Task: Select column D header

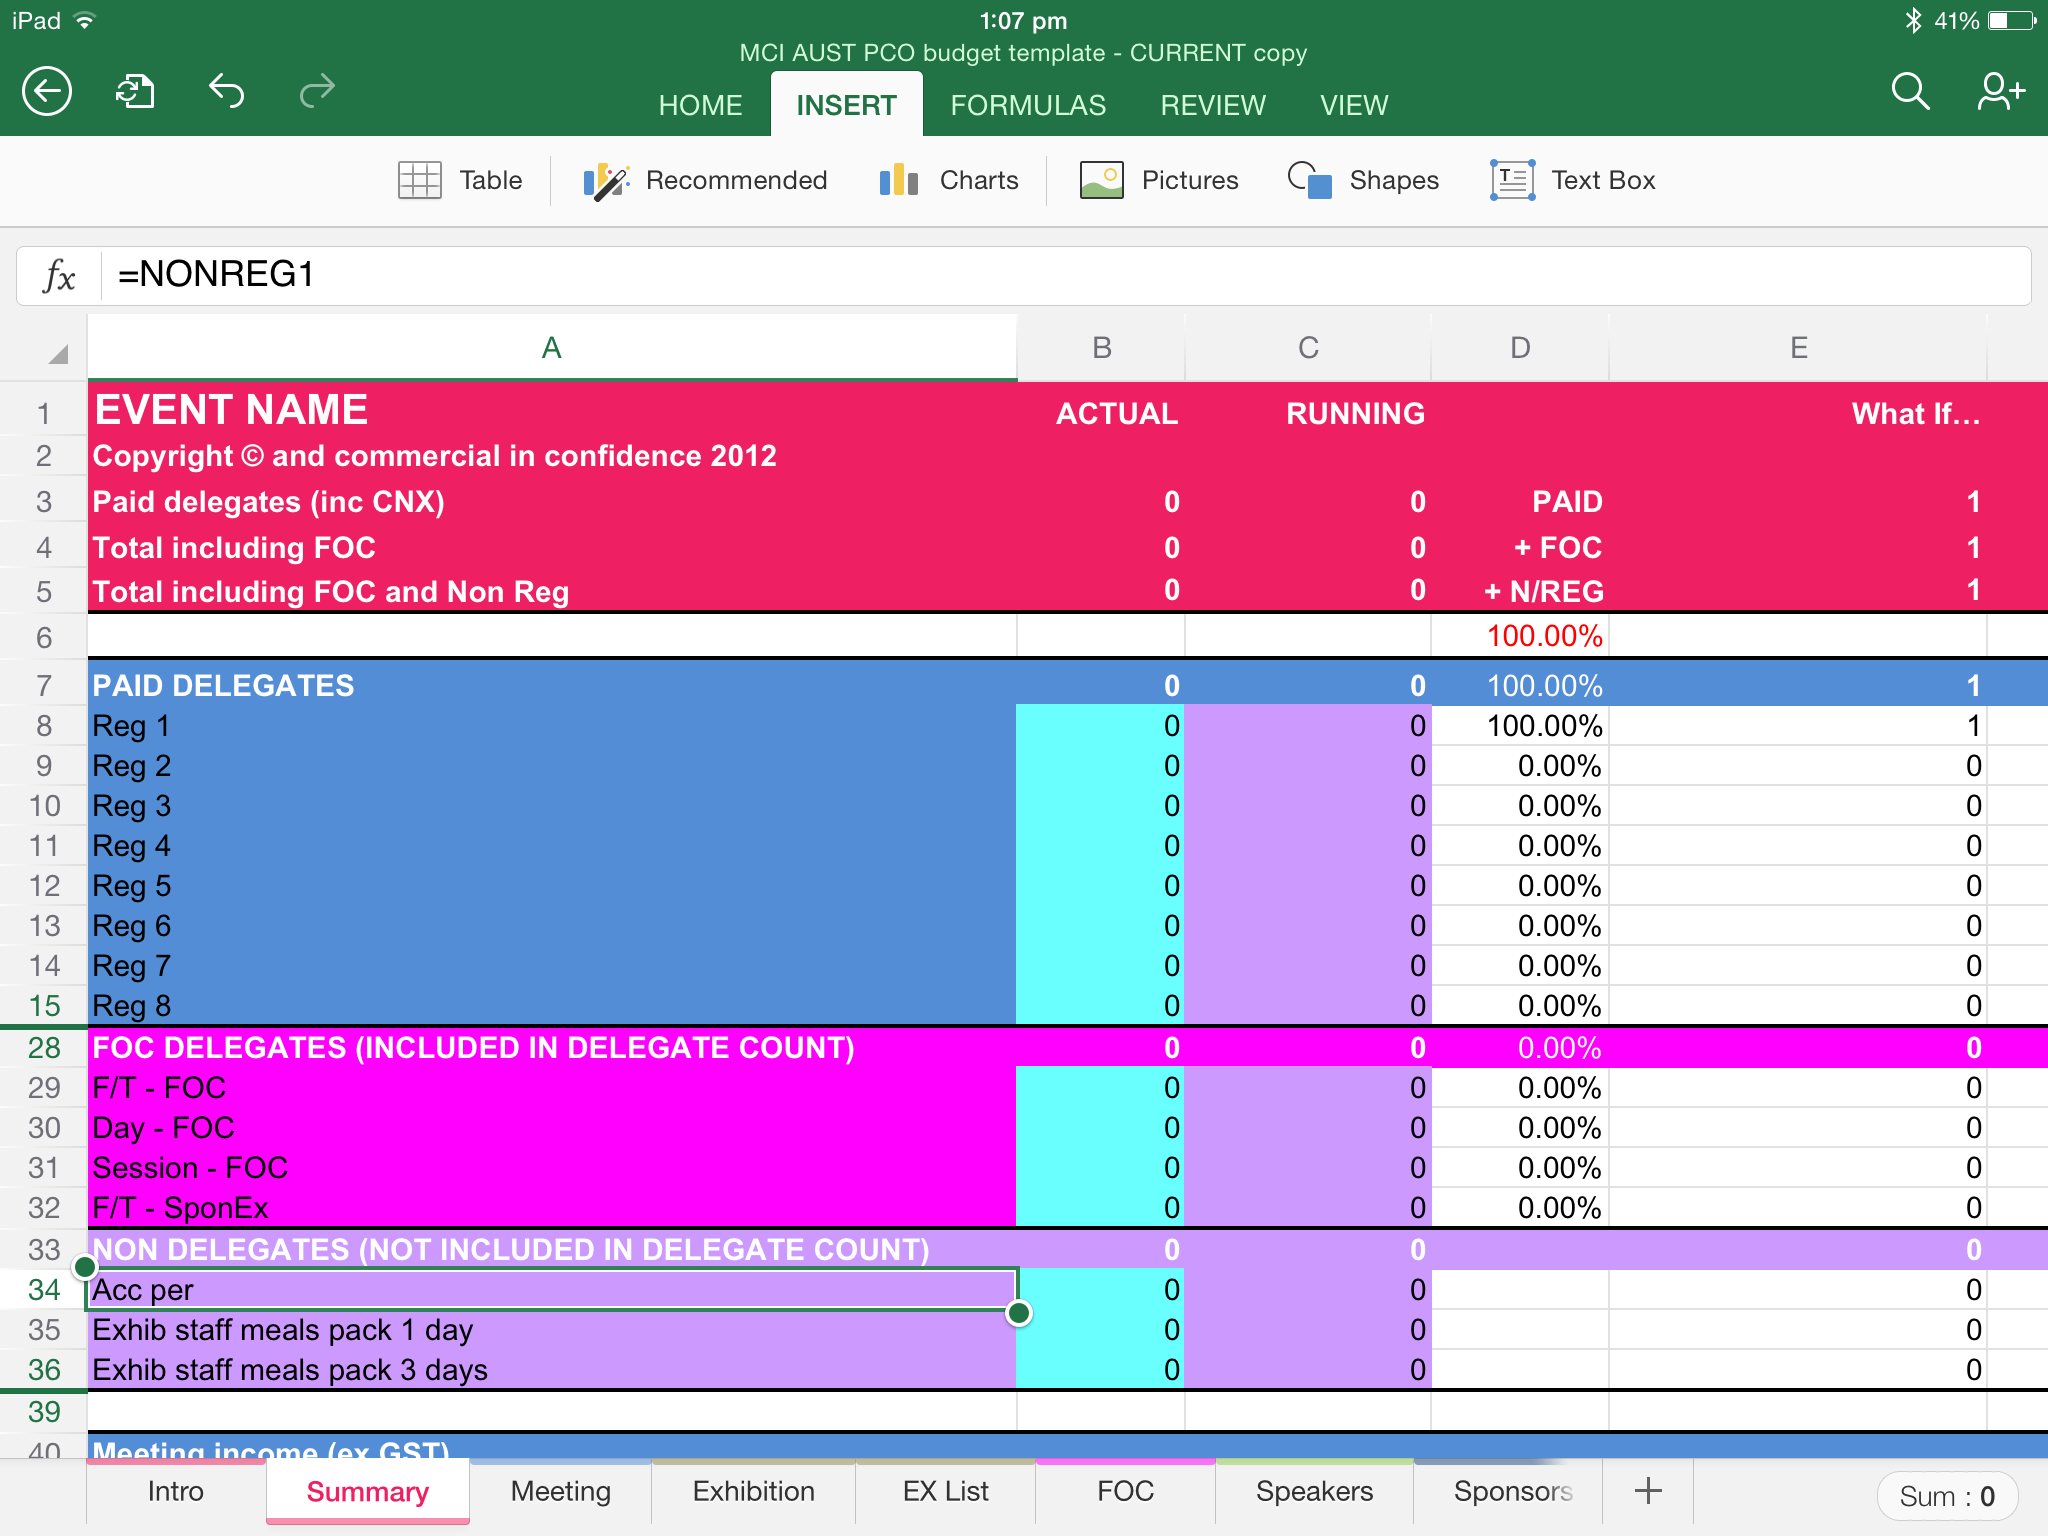Action: click(x=1519, y=348)
